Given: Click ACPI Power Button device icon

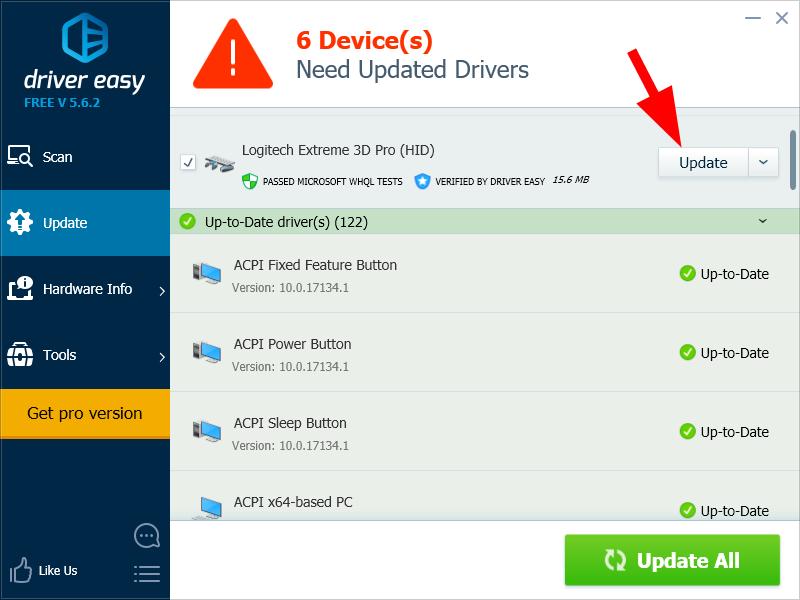Looking at the screenshot, I should point(207,352).
